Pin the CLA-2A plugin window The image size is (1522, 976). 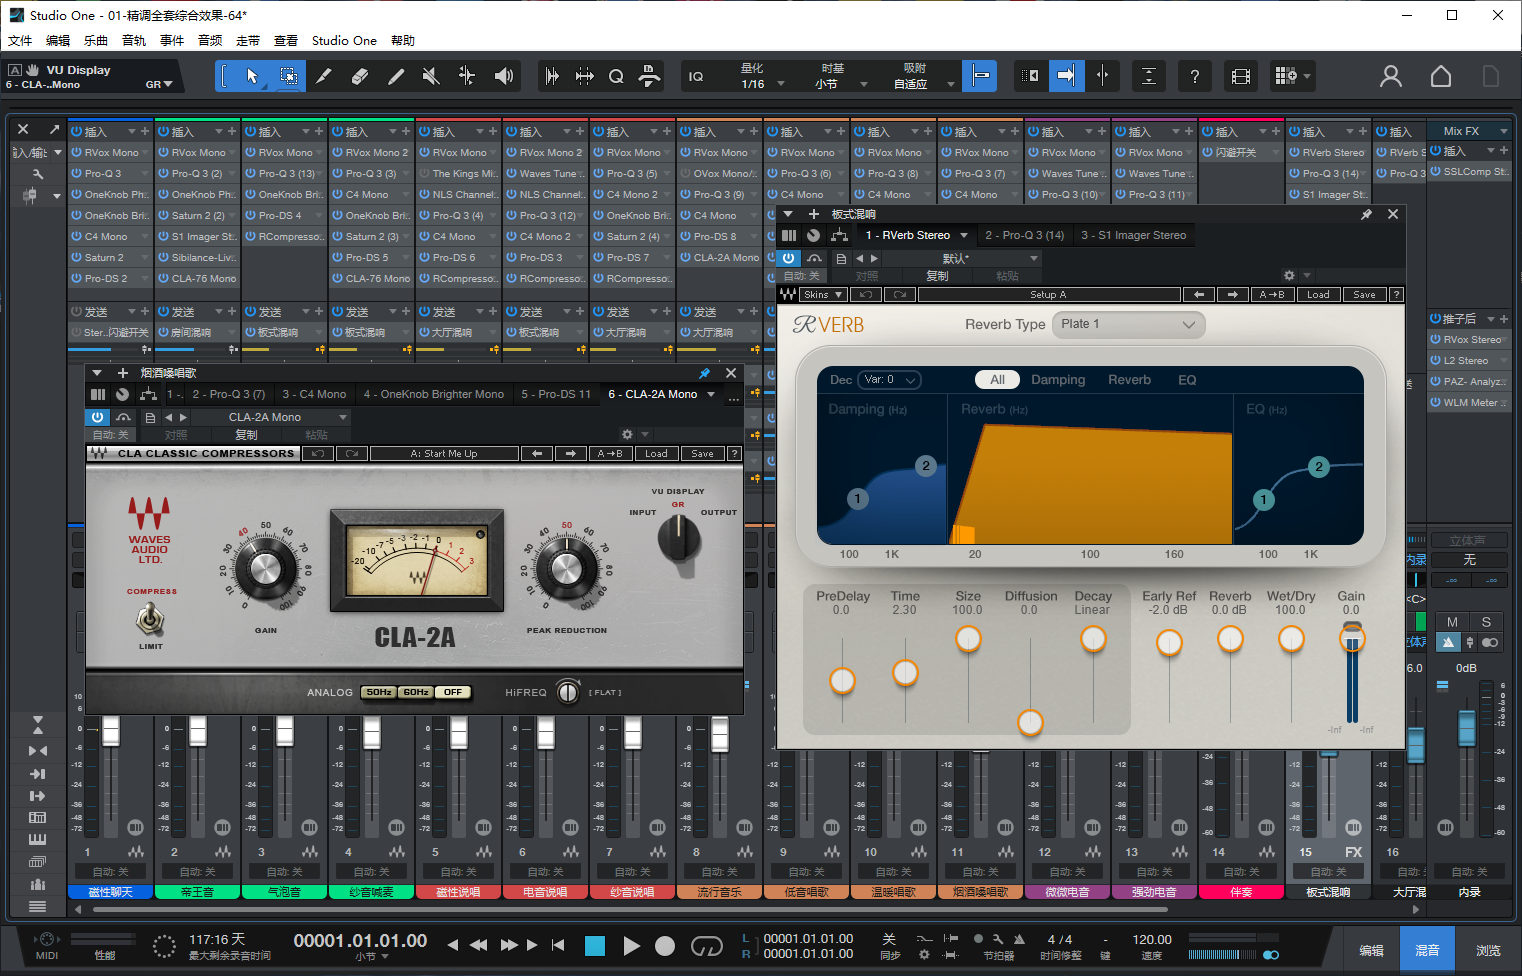(x=704, y=373)
